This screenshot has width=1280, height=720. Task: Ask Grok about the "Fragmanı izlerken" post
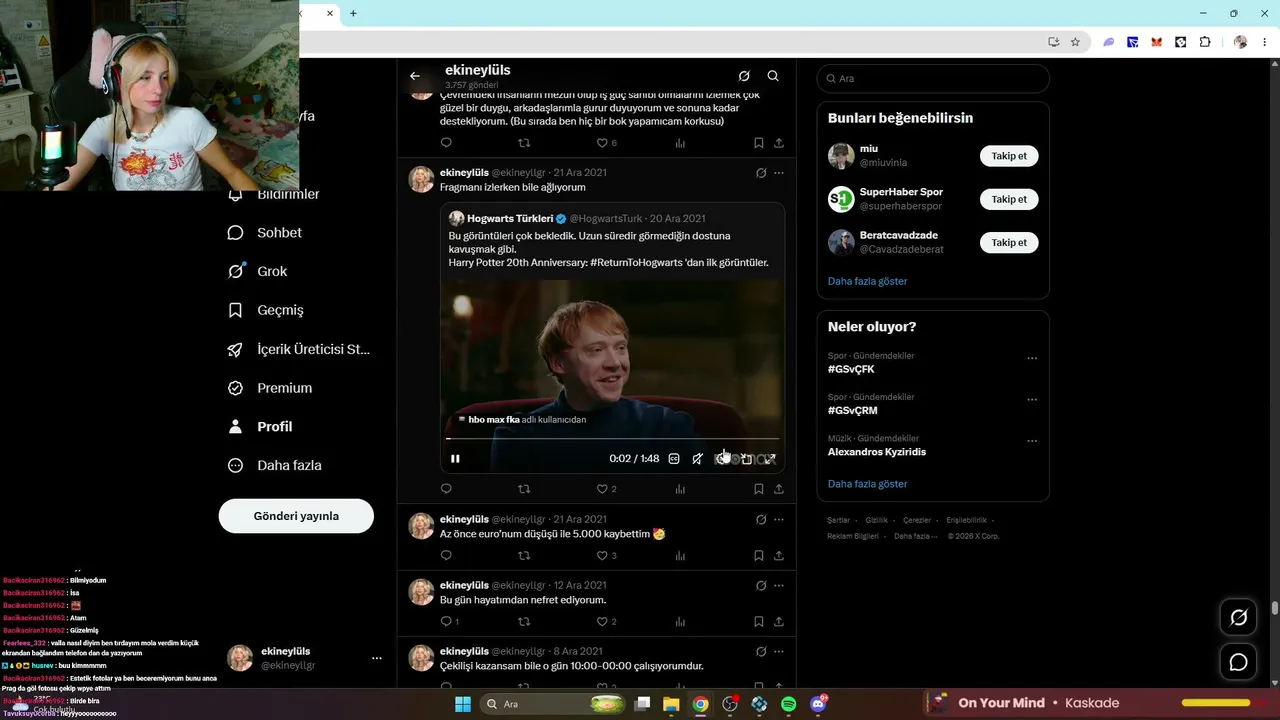761,173
